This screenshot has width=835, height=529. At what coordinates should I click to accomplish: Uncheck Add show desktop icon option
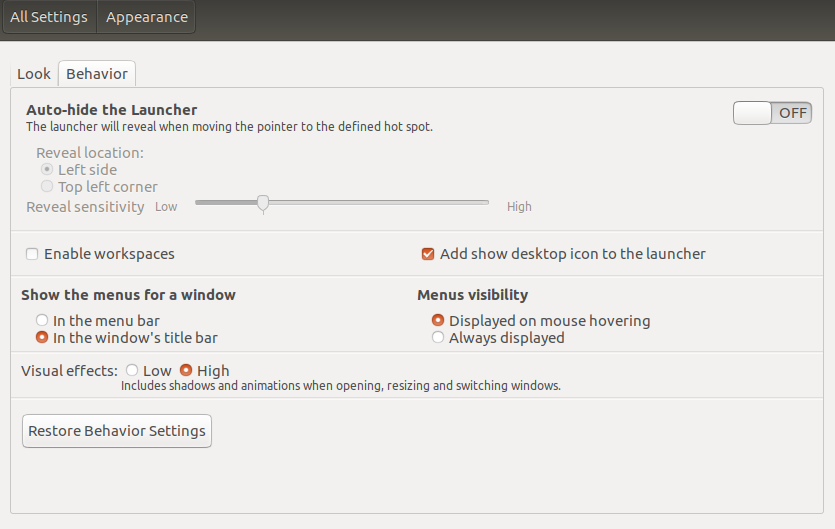pyautogui.click(x=428, y=254)
